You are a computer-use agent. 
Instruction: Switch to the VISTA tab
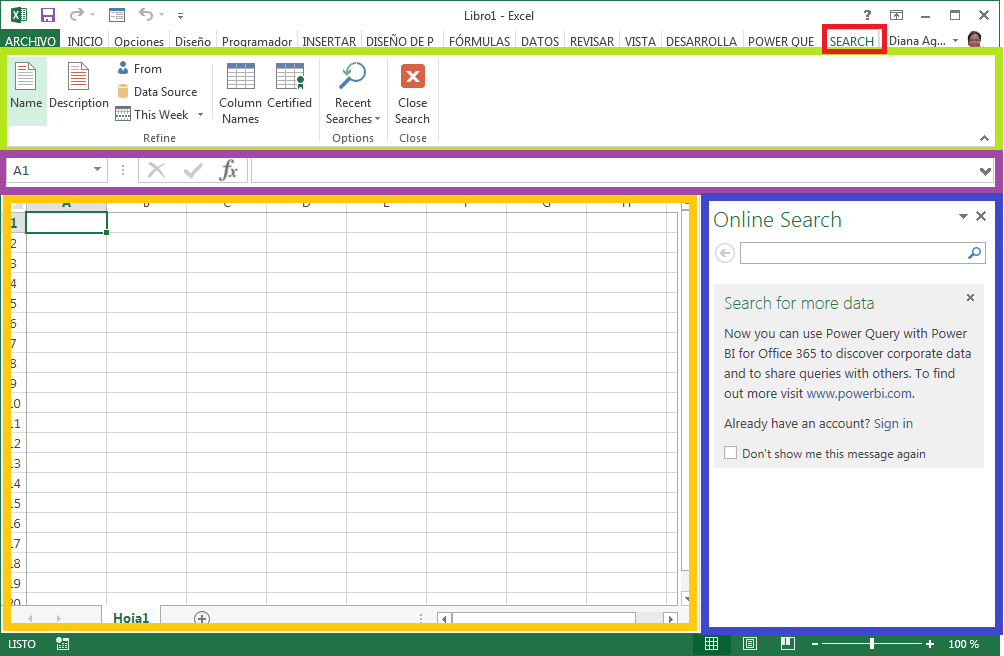640,41
